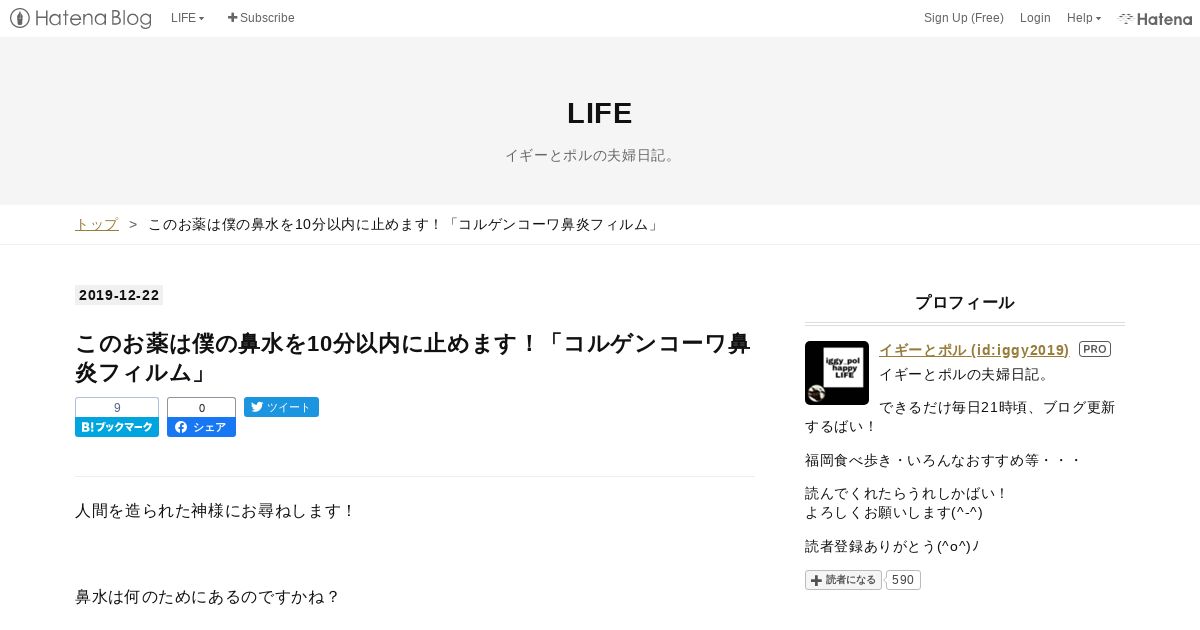Image resolution: width=1200 pixels, height=630 pixels.
Task: Select text 人間を造られた神様にお尋ねします！
Action: [x=215, y=511]
